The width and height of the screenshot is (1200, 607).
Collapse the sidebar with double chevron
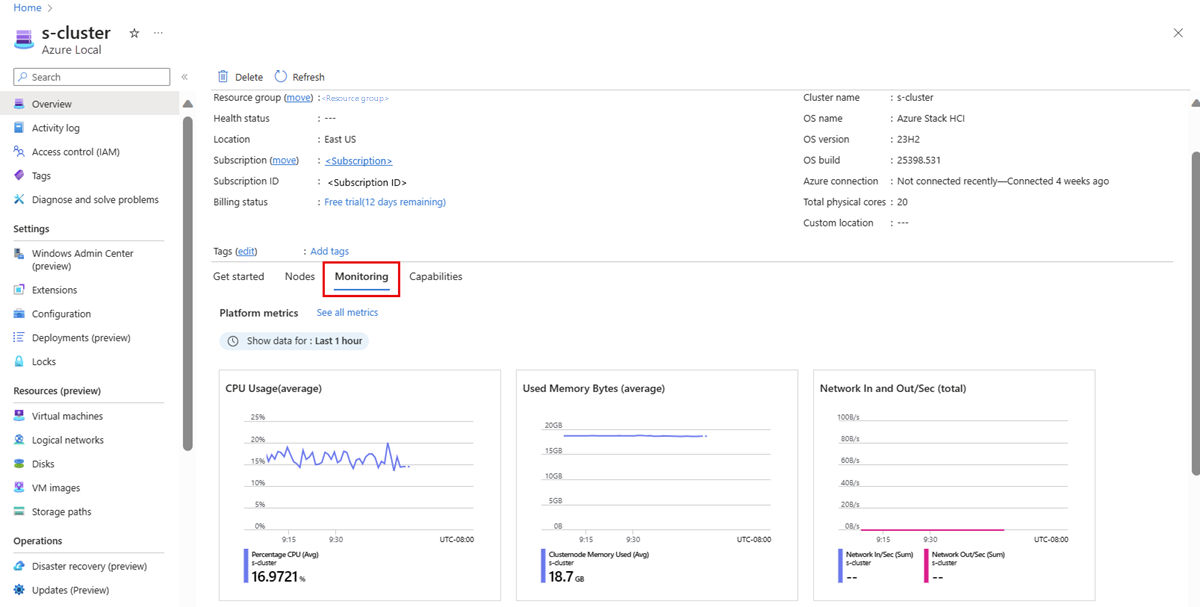click(x=184, y=77)
